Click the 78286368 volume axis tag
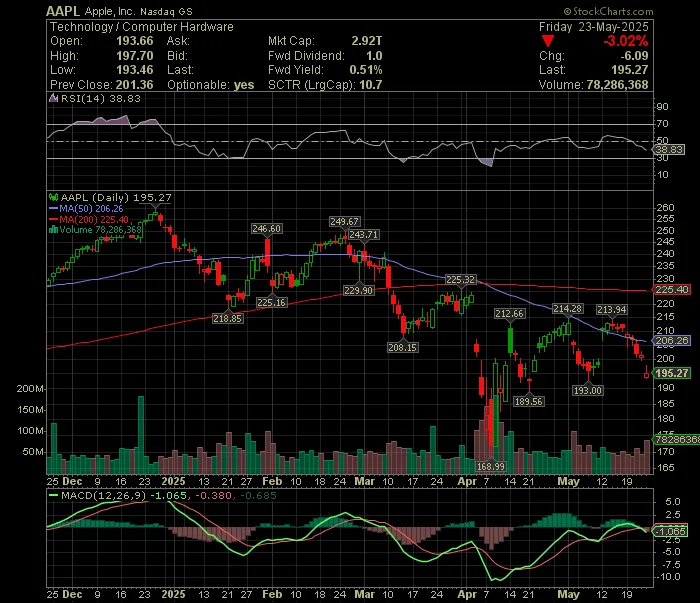This screenshot has width=700, height=603. [x=677, y=440]
